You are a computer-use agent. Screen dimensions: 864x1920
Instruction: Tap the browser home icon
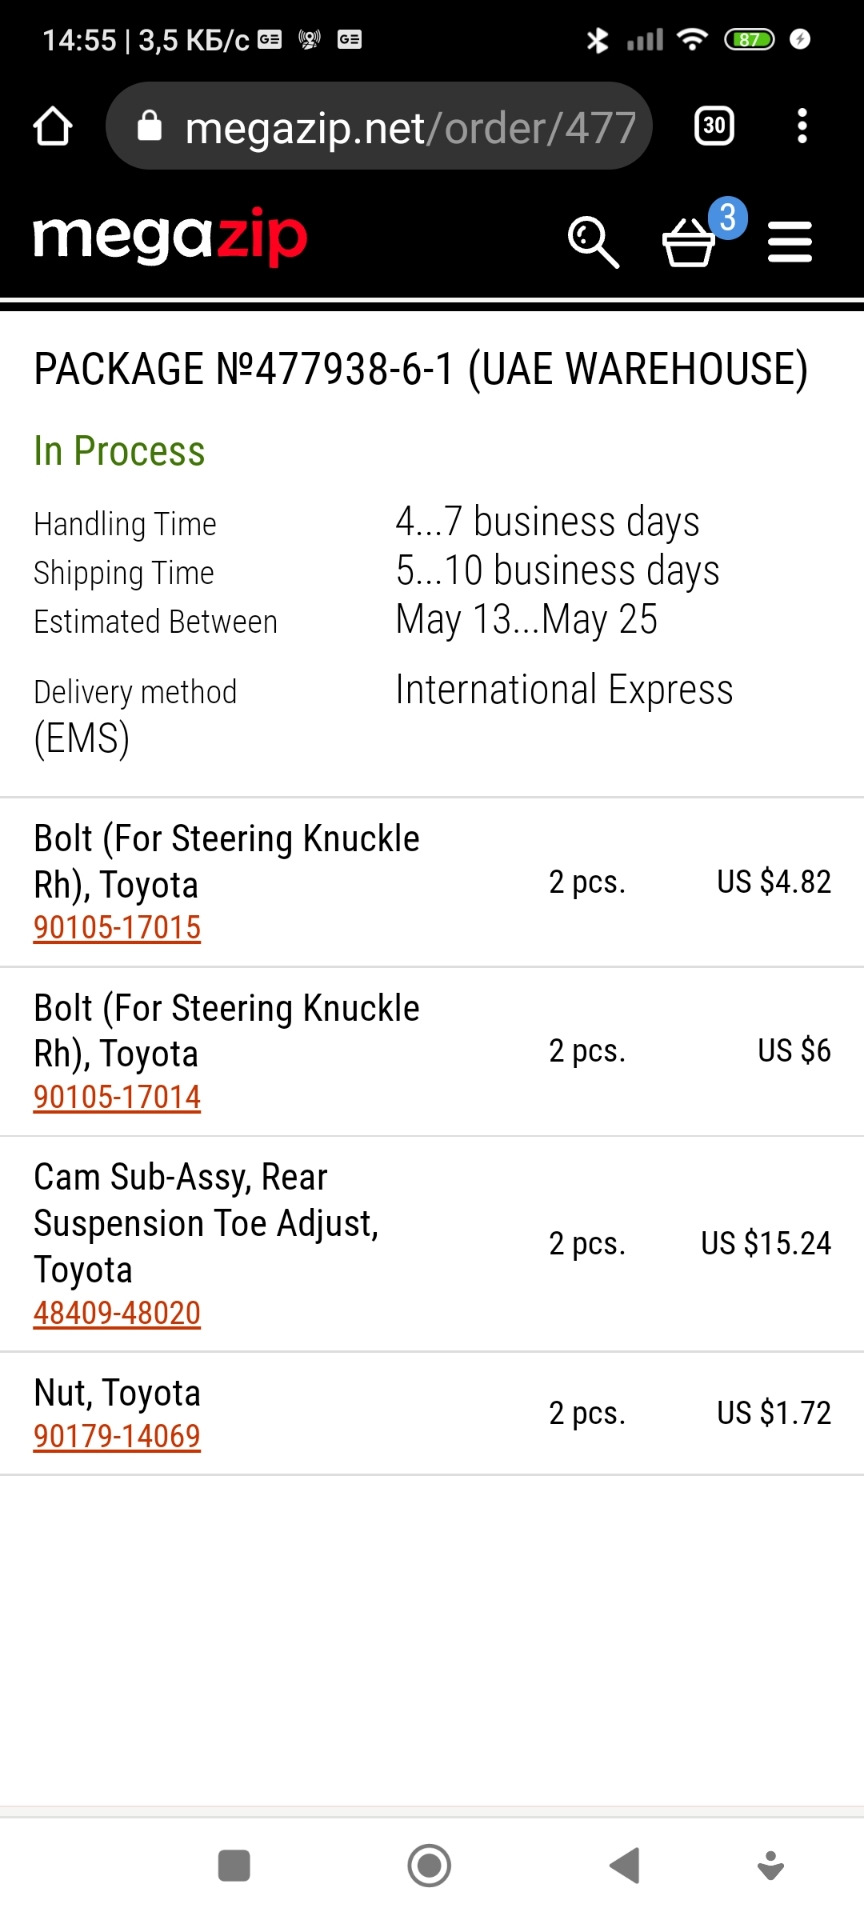coord(52,127)
